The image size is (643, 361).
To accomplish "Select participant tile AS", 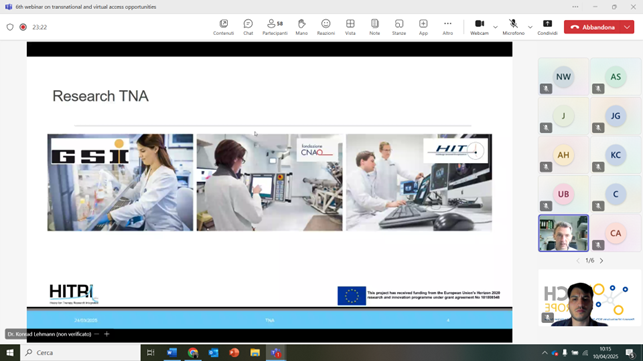I will pyautogui.click(x=616, y=77).
